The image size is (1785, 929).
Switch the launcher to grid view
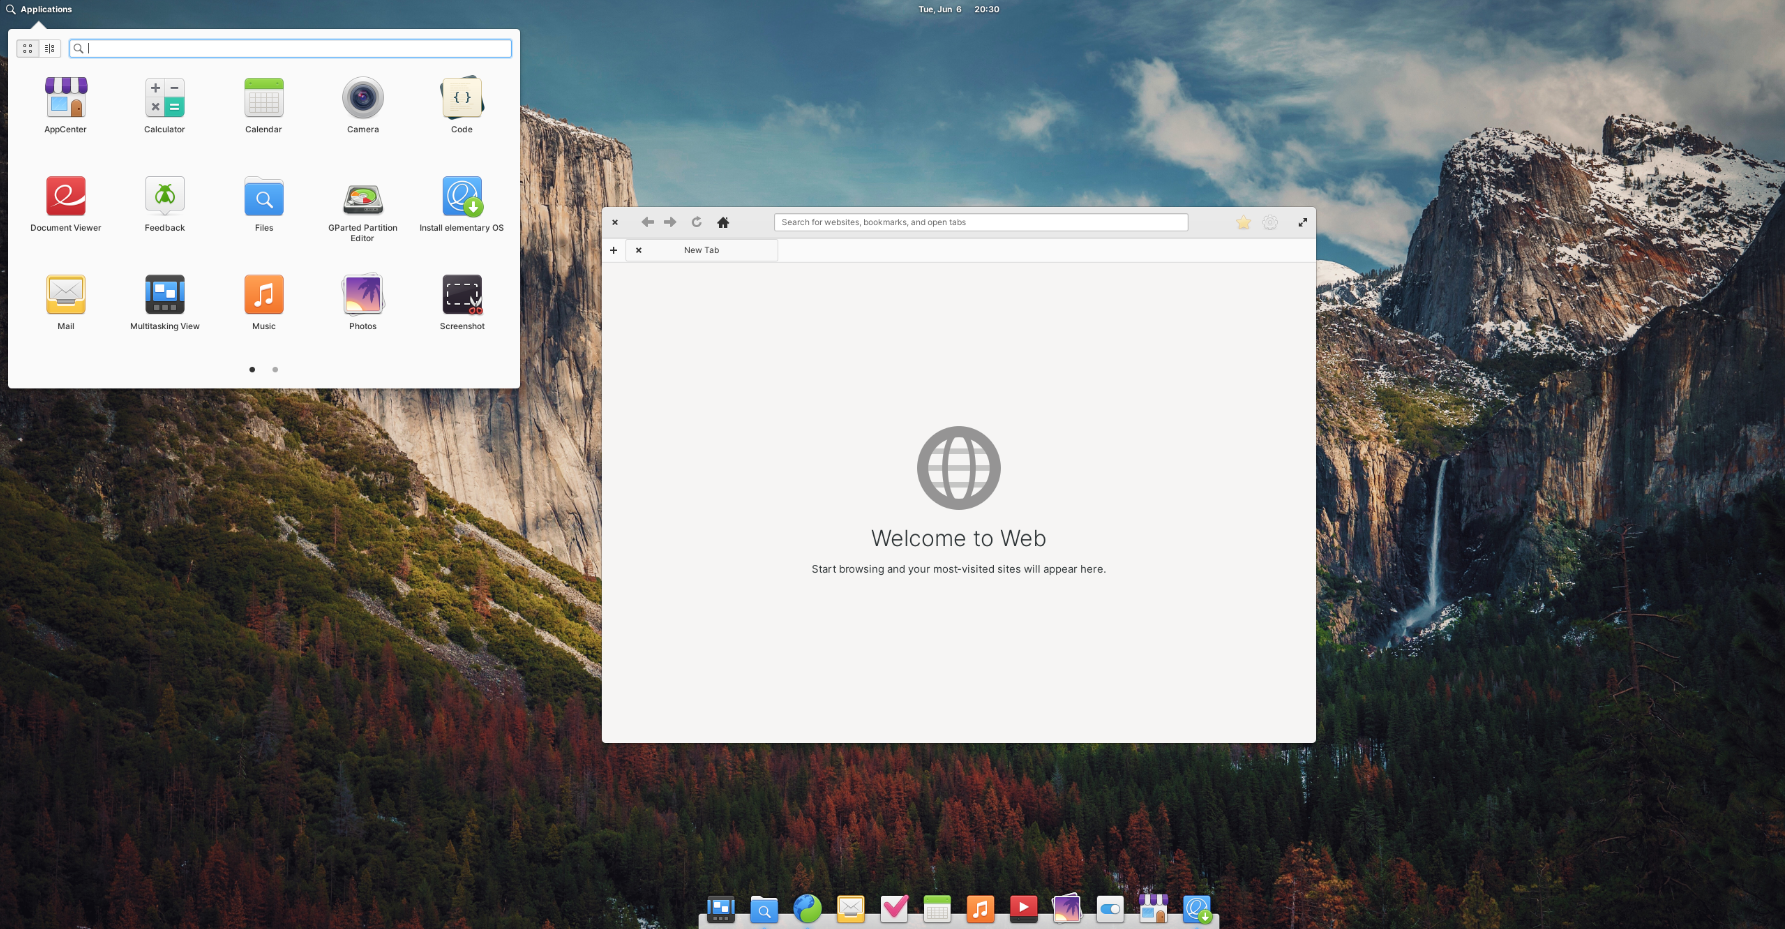point(28,48)
